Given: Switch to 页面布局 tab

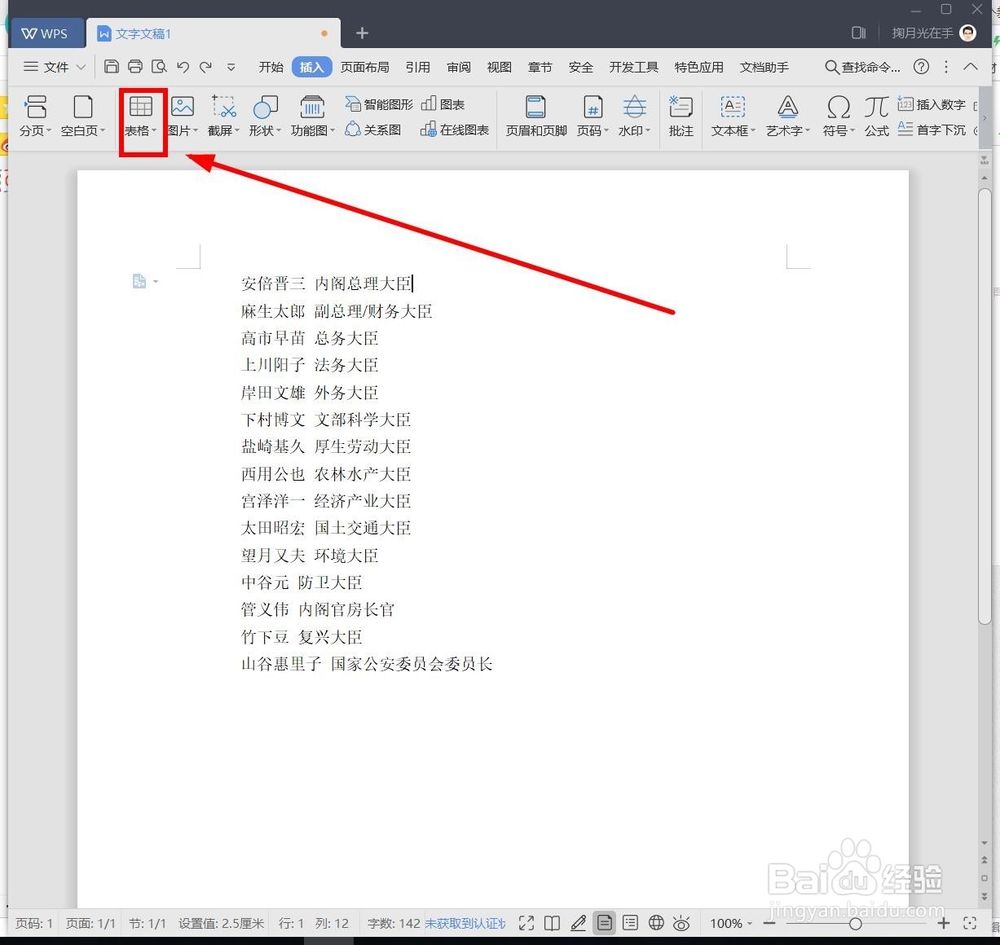Looking at the screenshot, I should tap(365, 67).
